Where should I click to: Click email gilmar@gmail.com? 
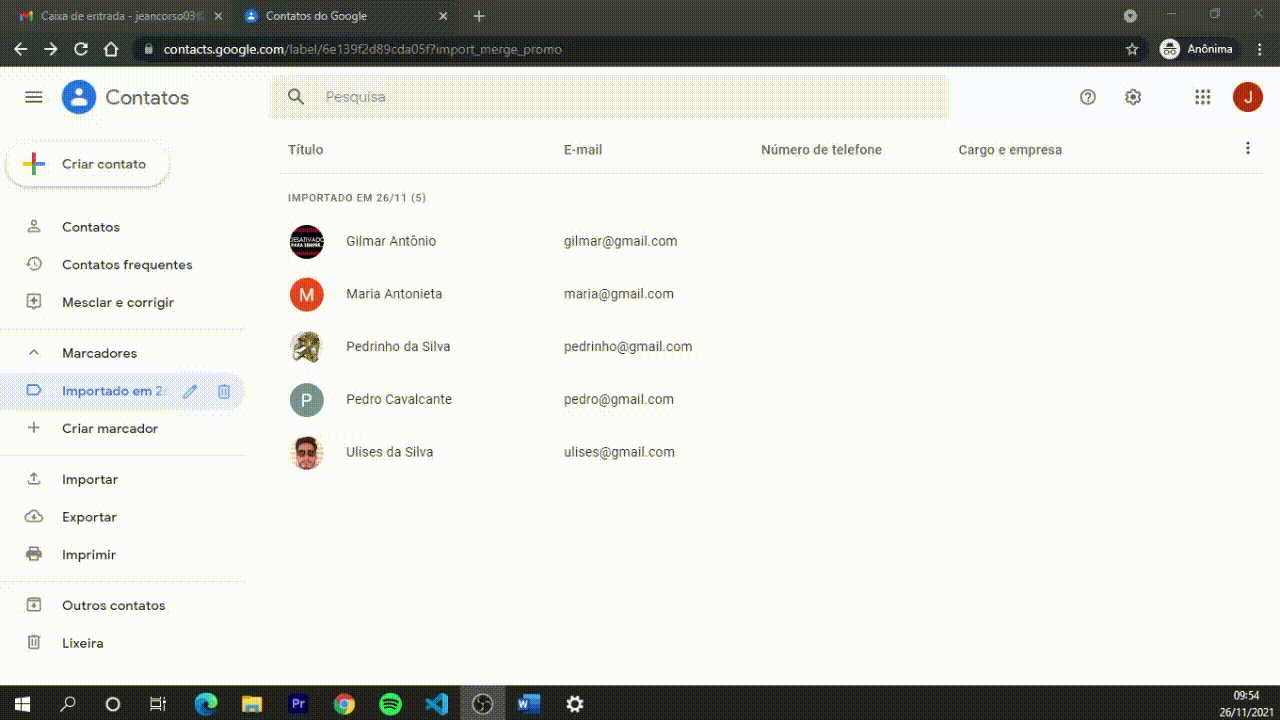pos(621,241)
